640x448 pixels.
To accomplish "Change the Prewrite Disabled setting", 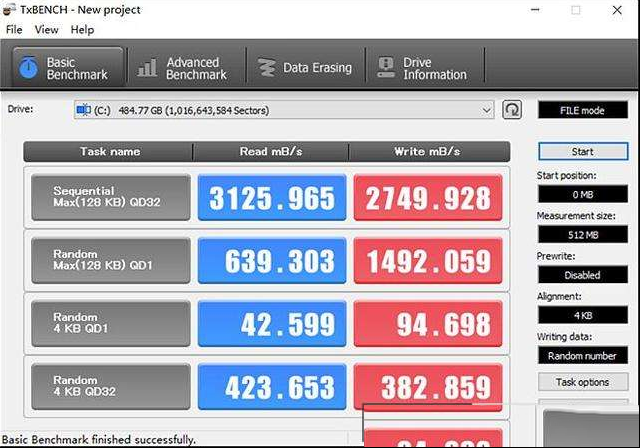I will [583, 275].
